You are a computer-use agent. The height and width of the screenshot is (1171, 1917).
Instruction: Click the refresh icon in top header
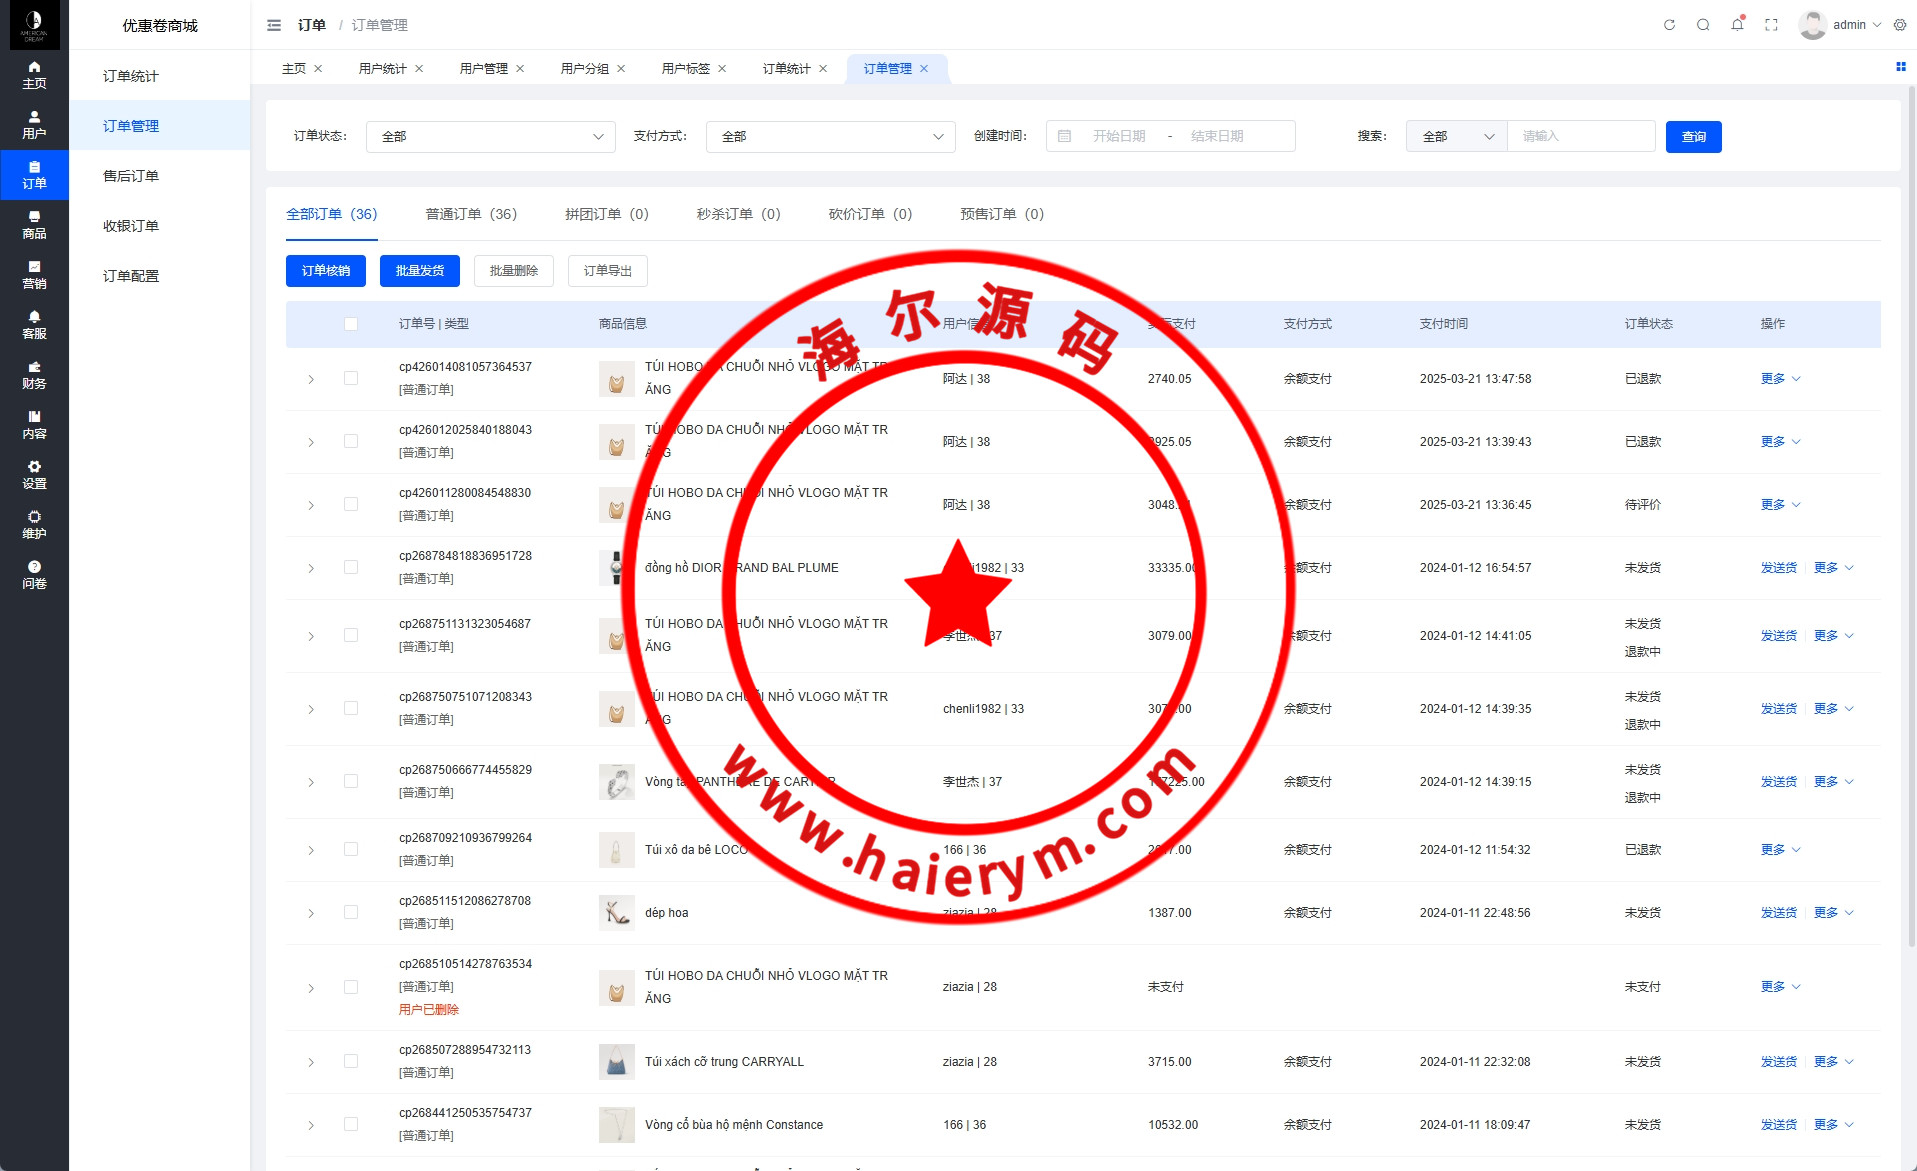pos(1669,25)
